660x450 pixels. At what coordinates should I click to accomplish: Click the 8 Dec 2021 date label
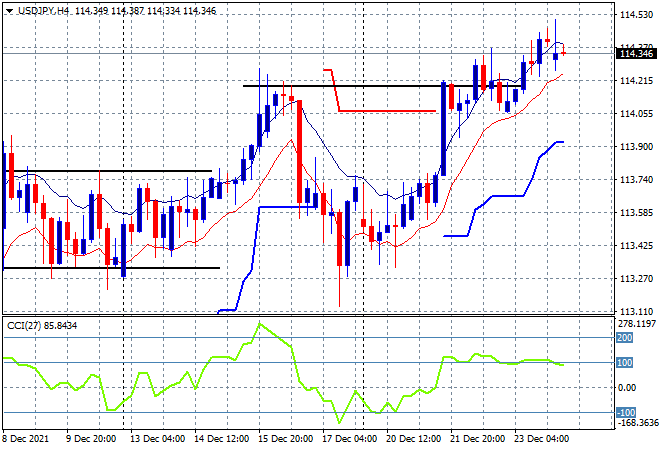[x=26, y=439]
